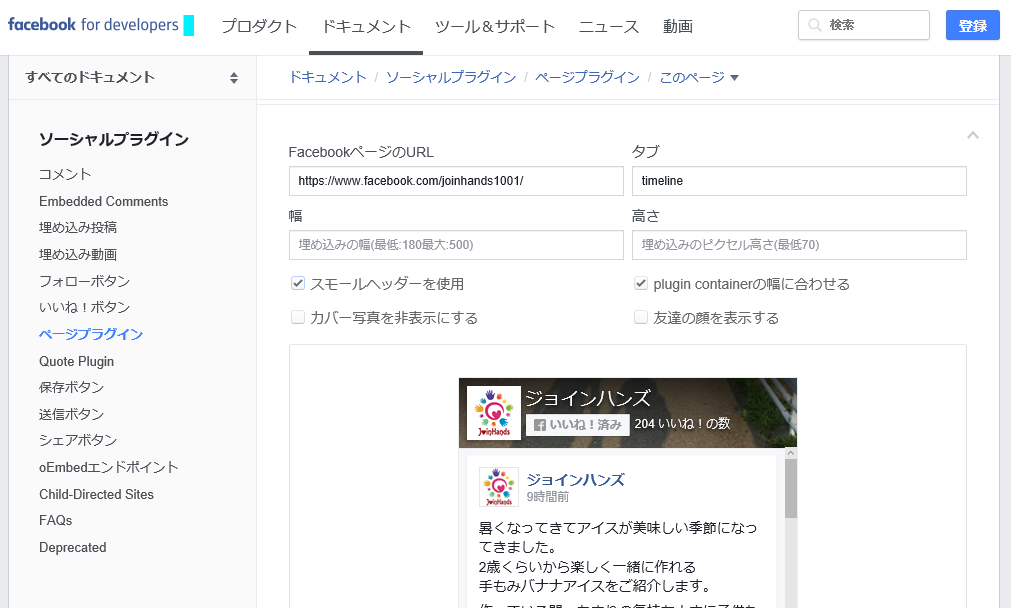Image resolution: width=1011 pixels, height=608 pixels.
Task: Open いいね！ボタン in the sidebar
Action: click(x=84, y=307)
